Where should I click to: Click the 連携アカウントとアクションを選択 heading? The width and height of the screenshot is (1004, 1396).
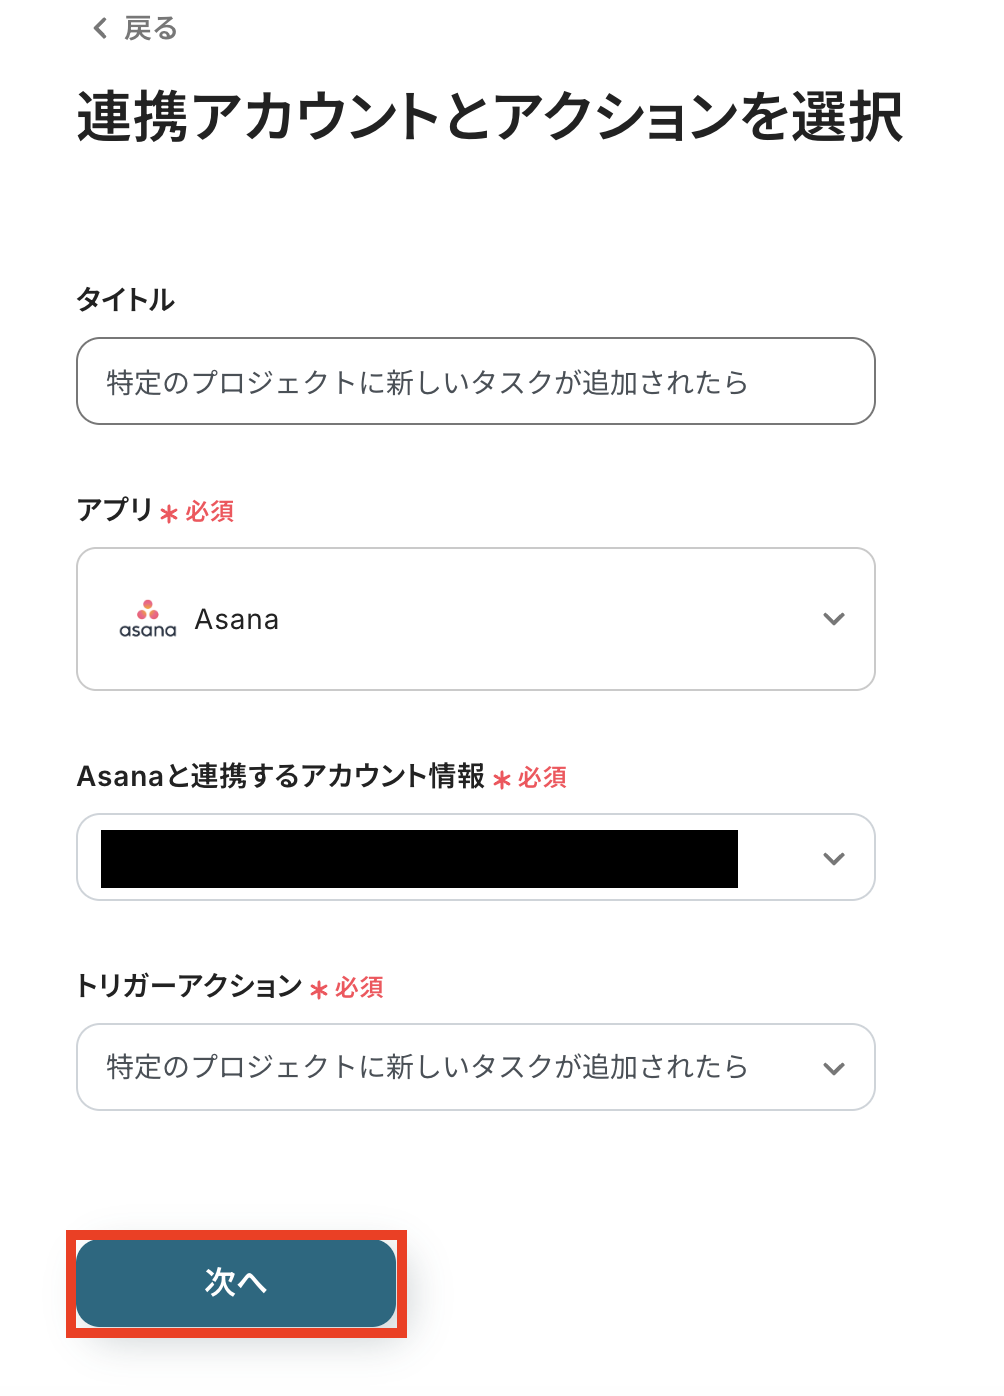[x=490, y=116]
